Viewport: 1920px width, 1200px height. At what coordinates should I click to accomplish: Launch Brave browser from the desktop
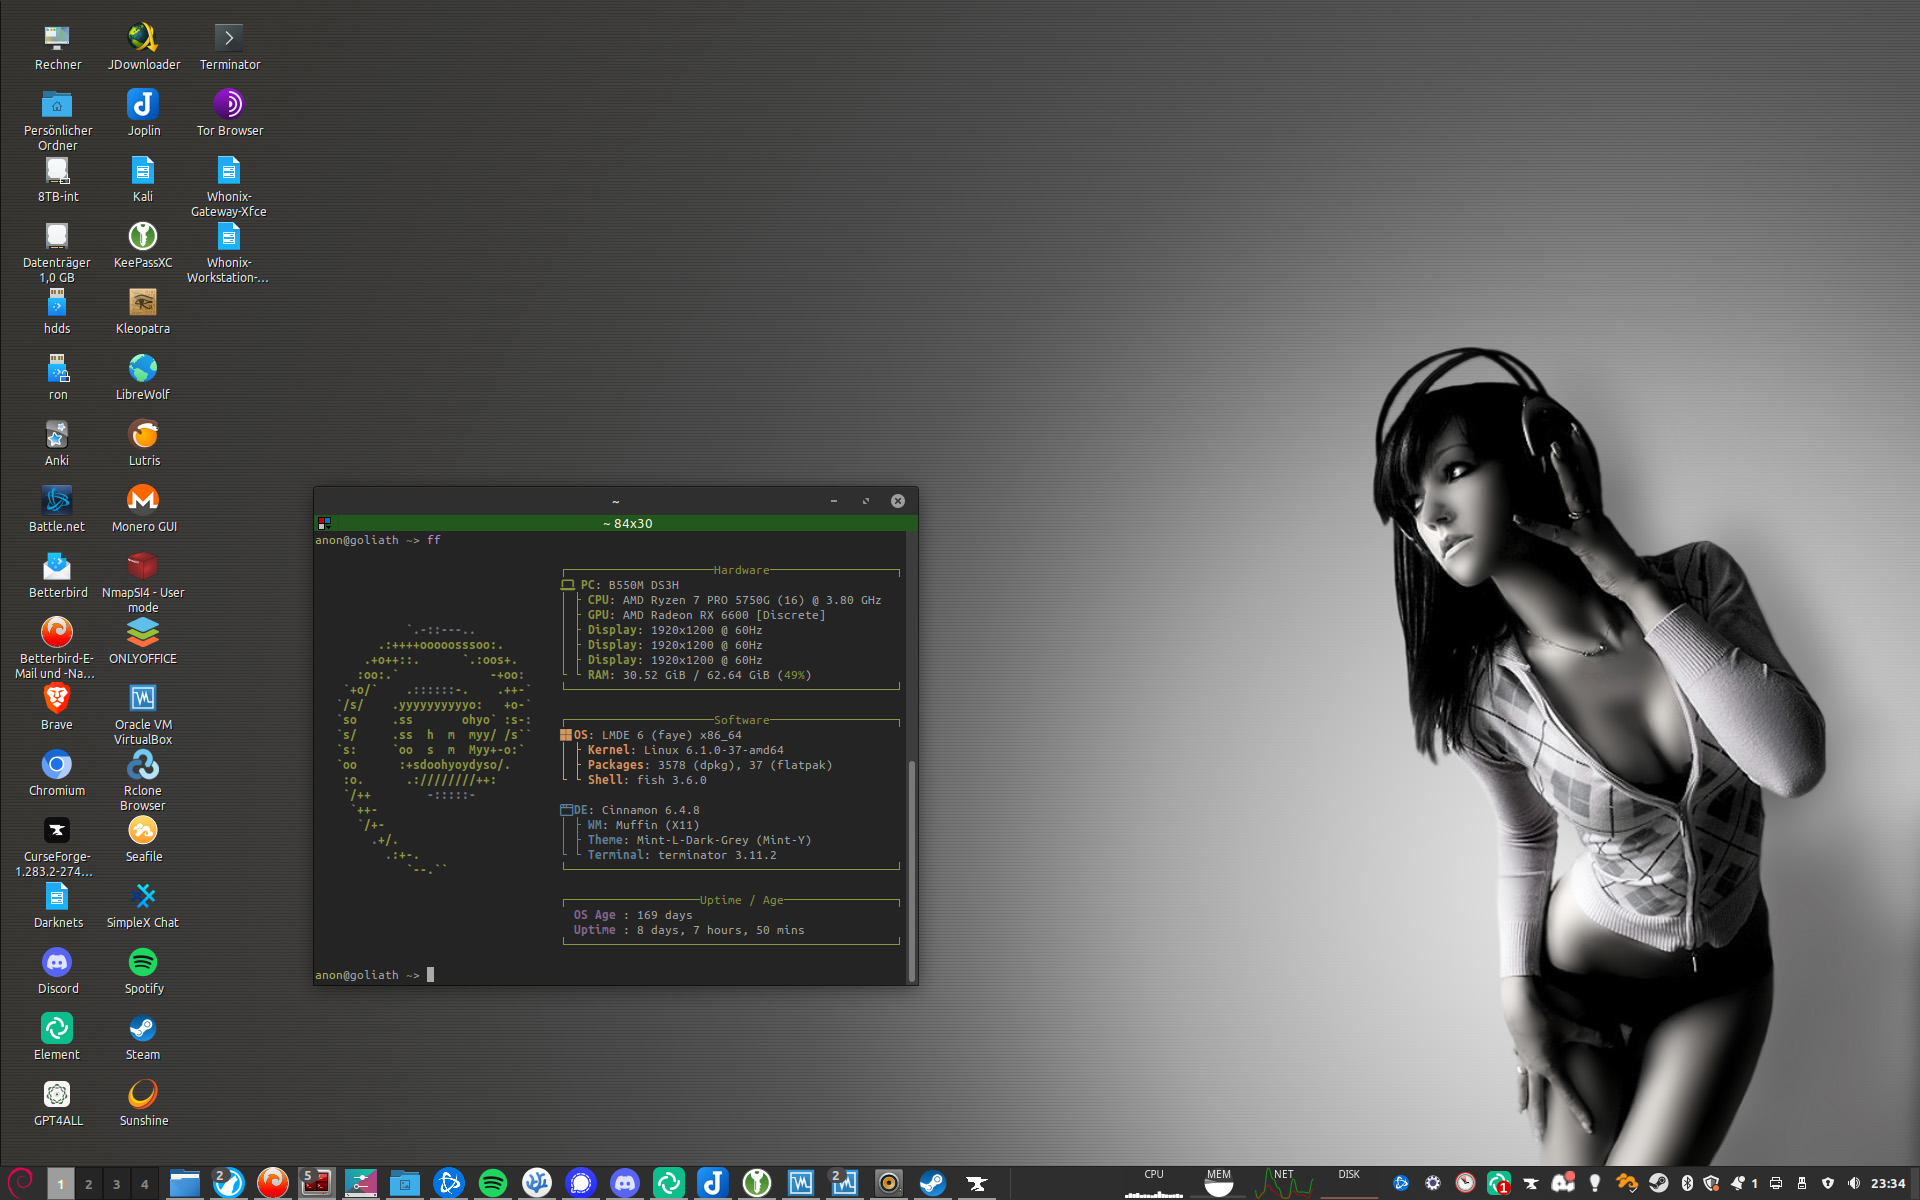click(x=57, y=708)
